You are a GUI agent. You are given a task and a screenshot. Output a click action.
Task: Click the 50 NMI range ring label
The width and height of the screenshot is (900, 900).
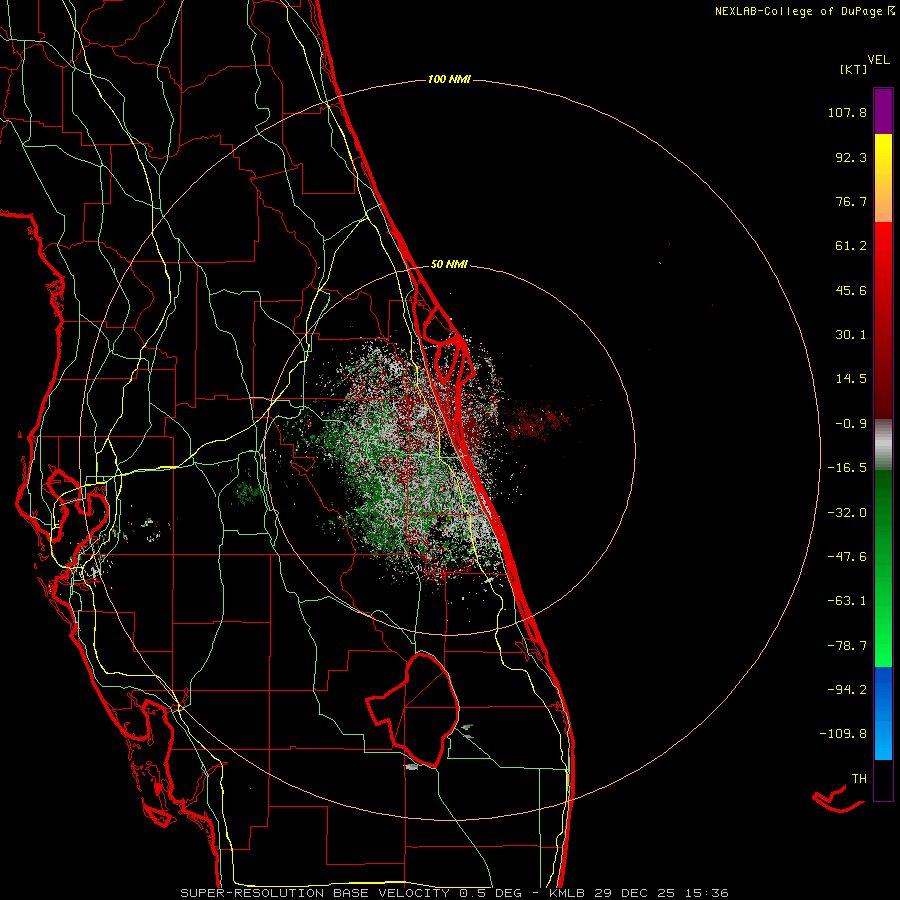click(449, 264)
